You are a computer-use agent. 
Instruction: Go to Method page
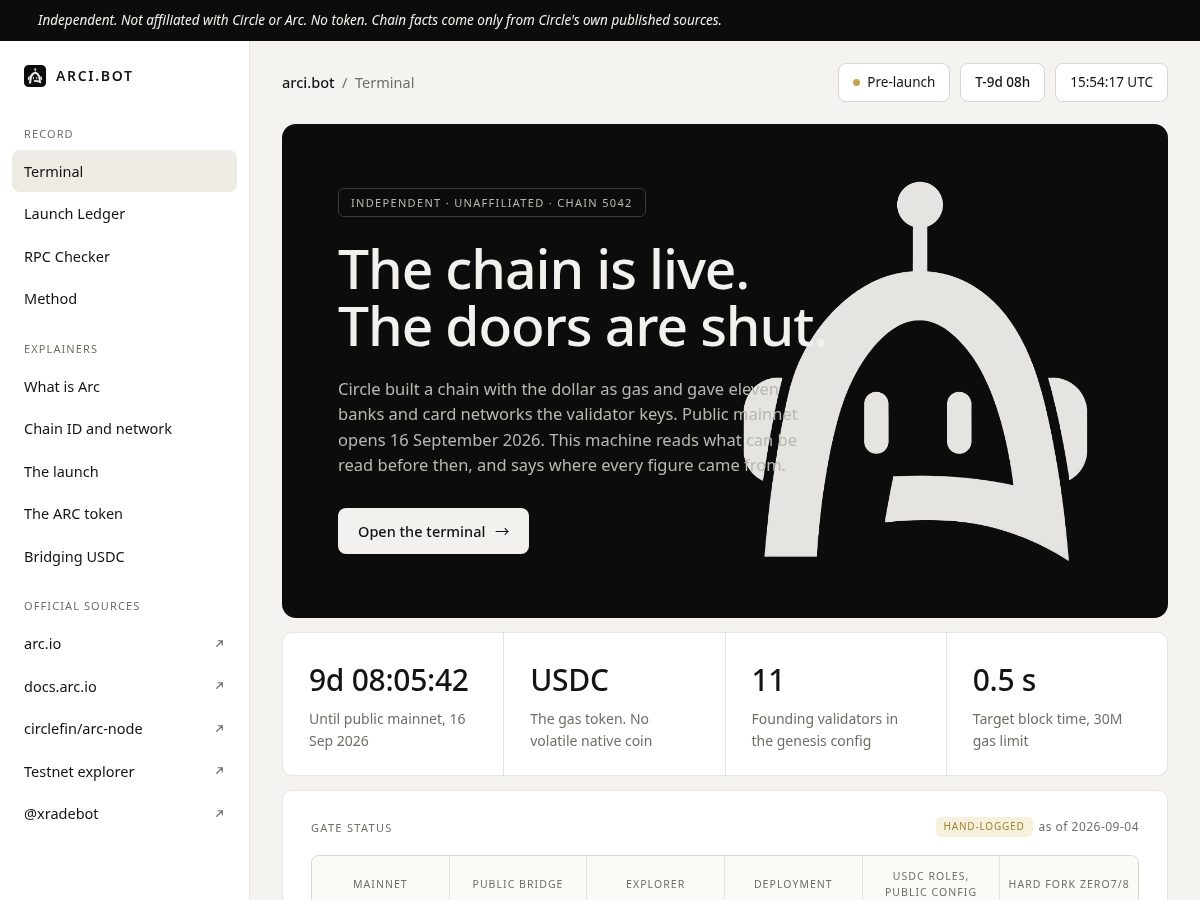pos(124,299)
